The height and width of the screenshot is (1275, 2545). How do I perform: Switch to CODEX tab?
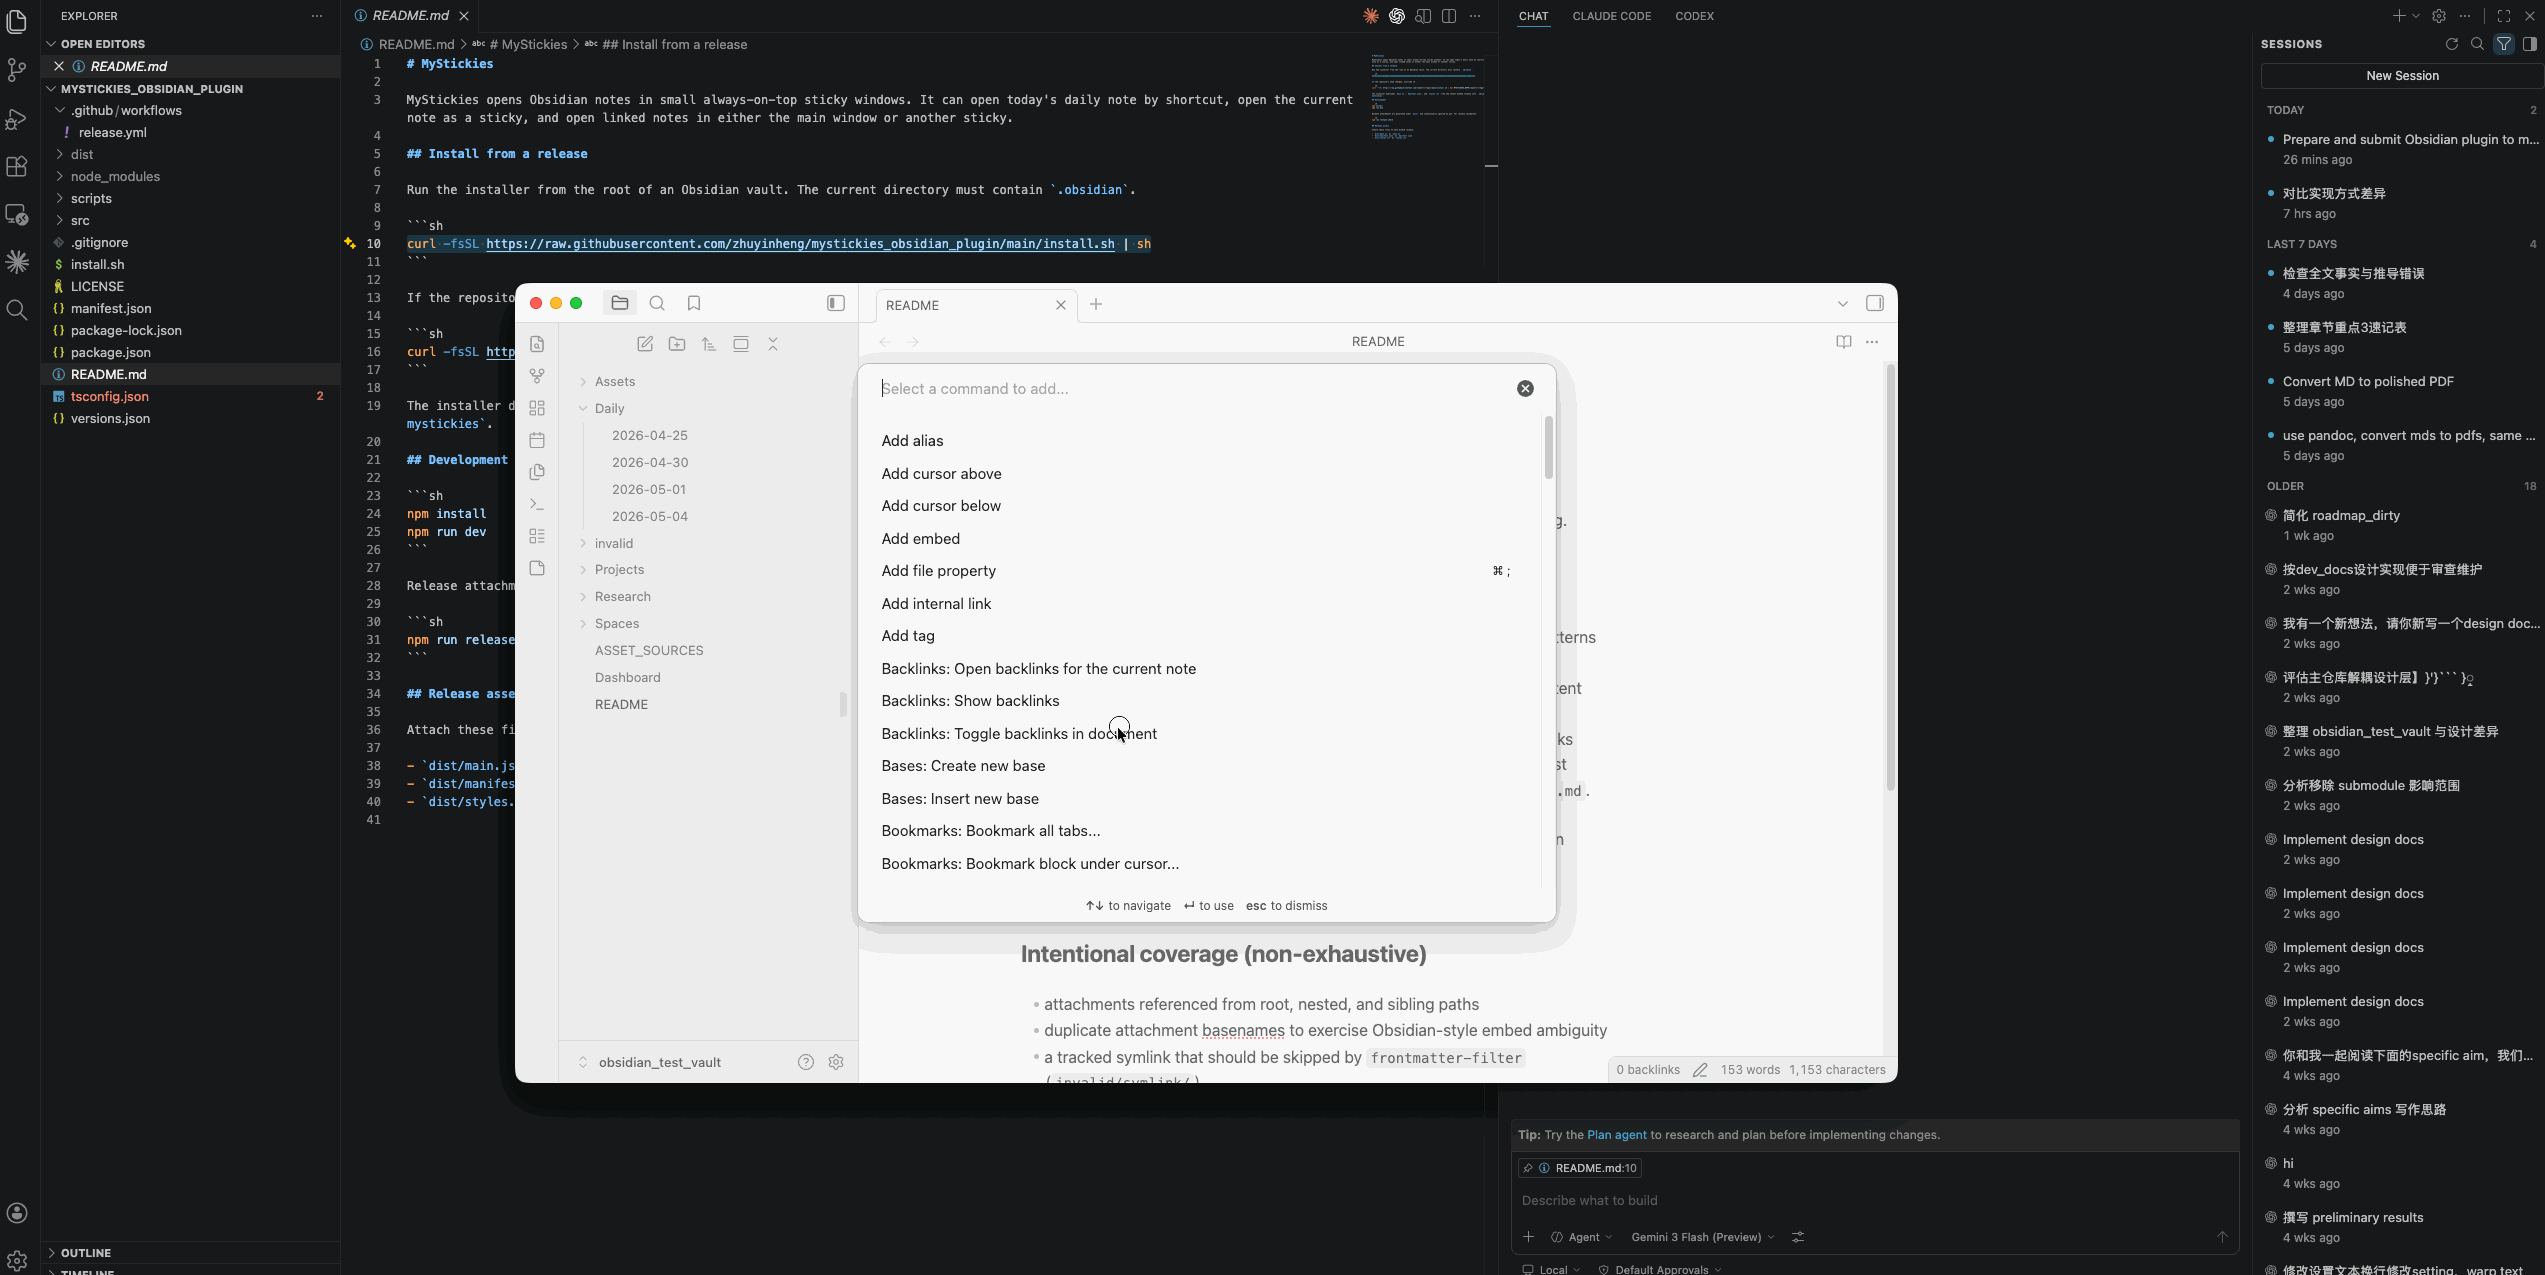1694,16
